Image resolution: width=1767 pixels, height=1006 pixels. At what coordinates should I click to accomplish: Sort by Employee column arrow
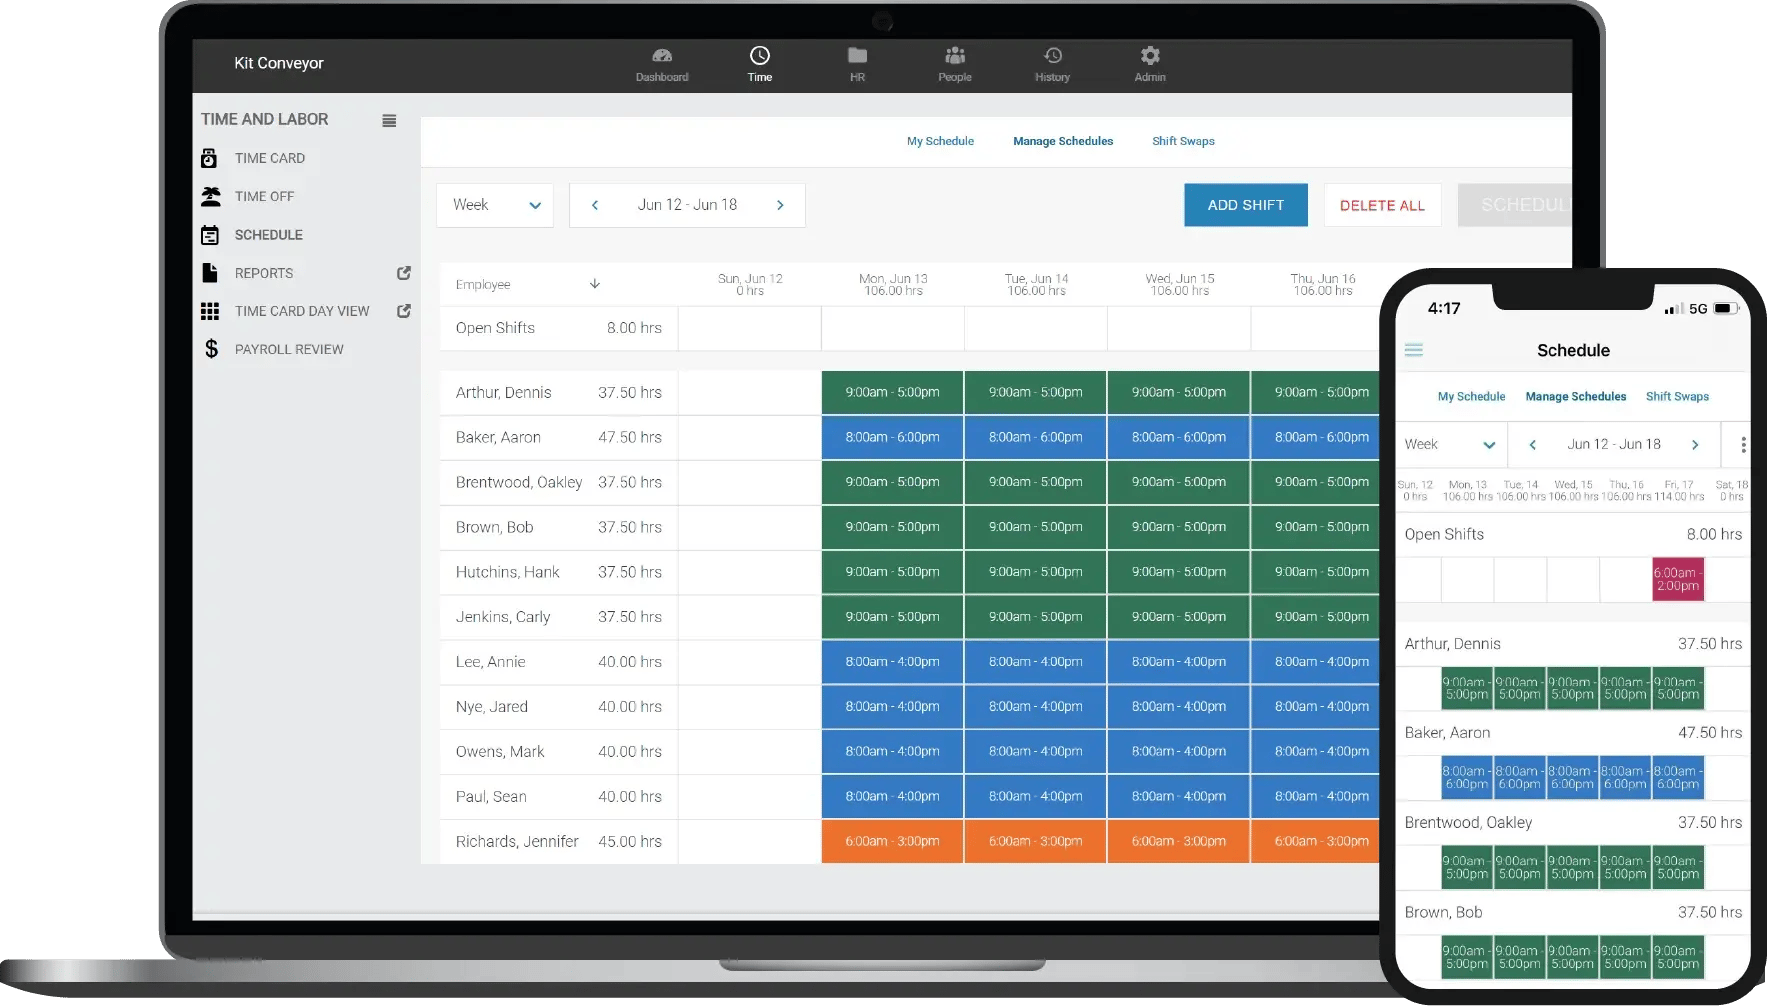[595, 284]
